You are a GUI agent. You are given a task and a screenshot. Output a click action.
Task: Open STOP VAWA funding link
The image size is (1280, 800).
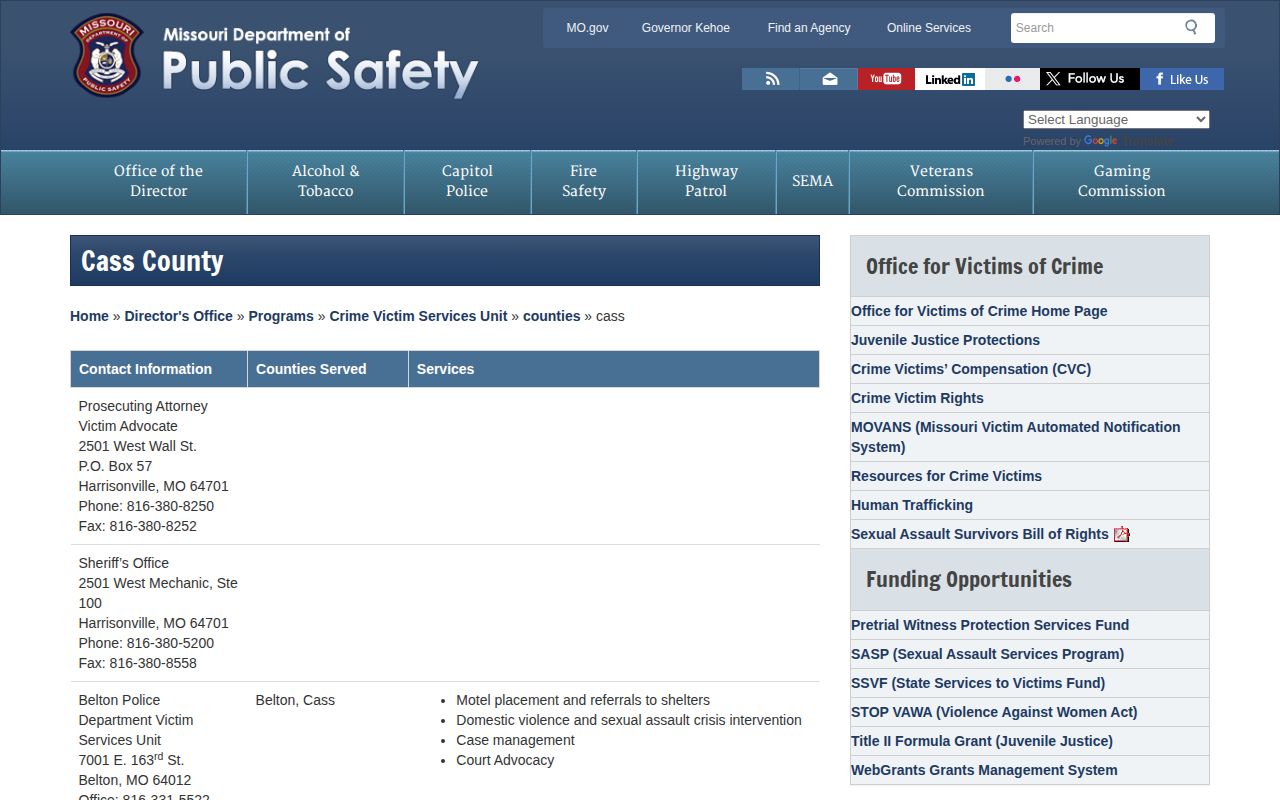pos(994,712)
